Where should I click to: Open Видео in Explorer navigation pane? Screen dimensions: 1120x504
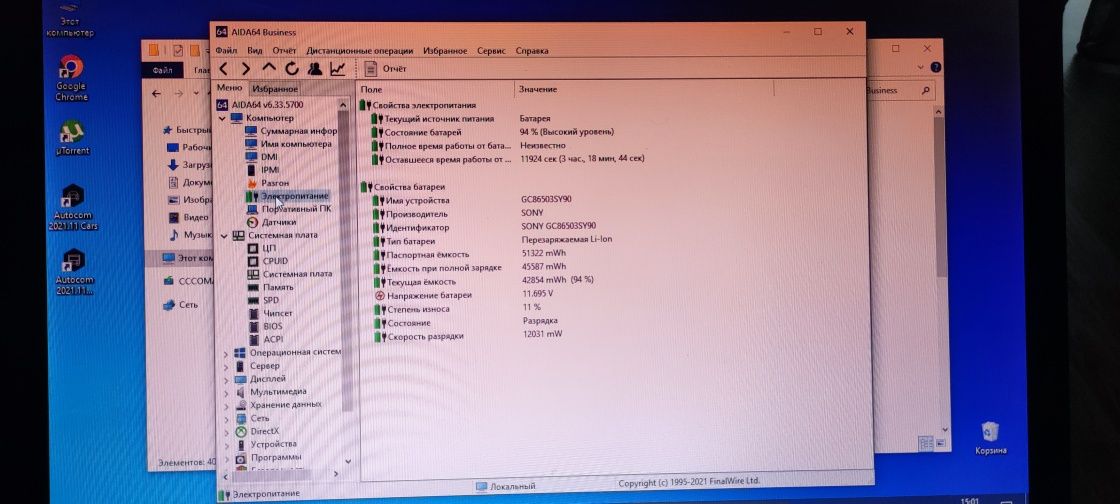pos(189,217)
